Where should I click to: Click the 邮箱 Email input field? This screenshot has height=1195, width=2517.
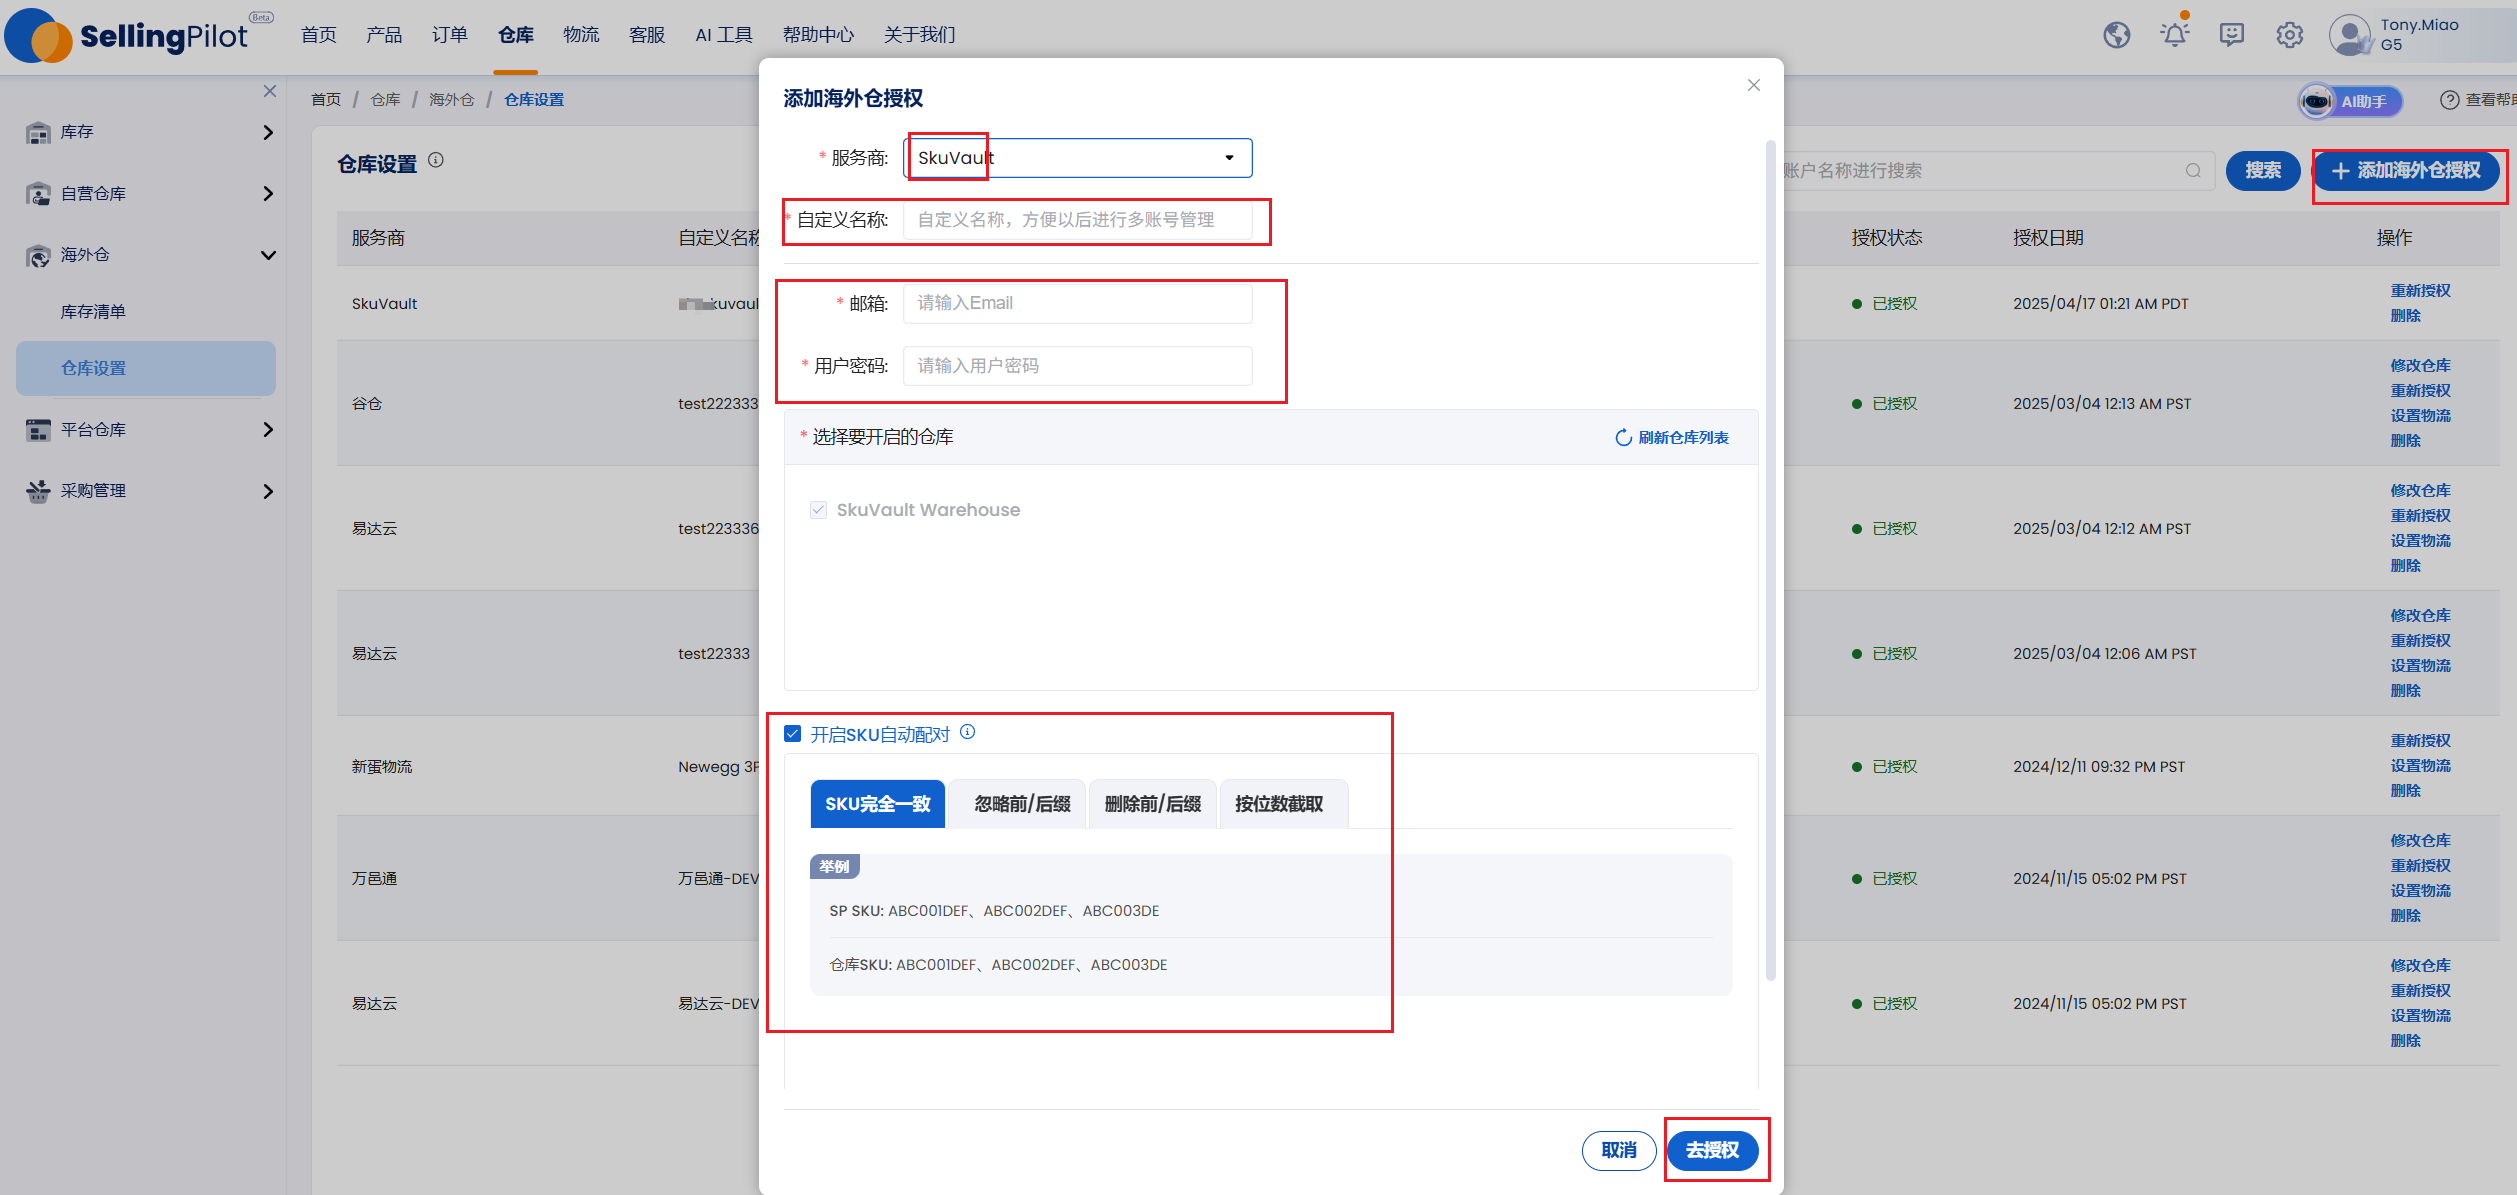pos(1078,303)
